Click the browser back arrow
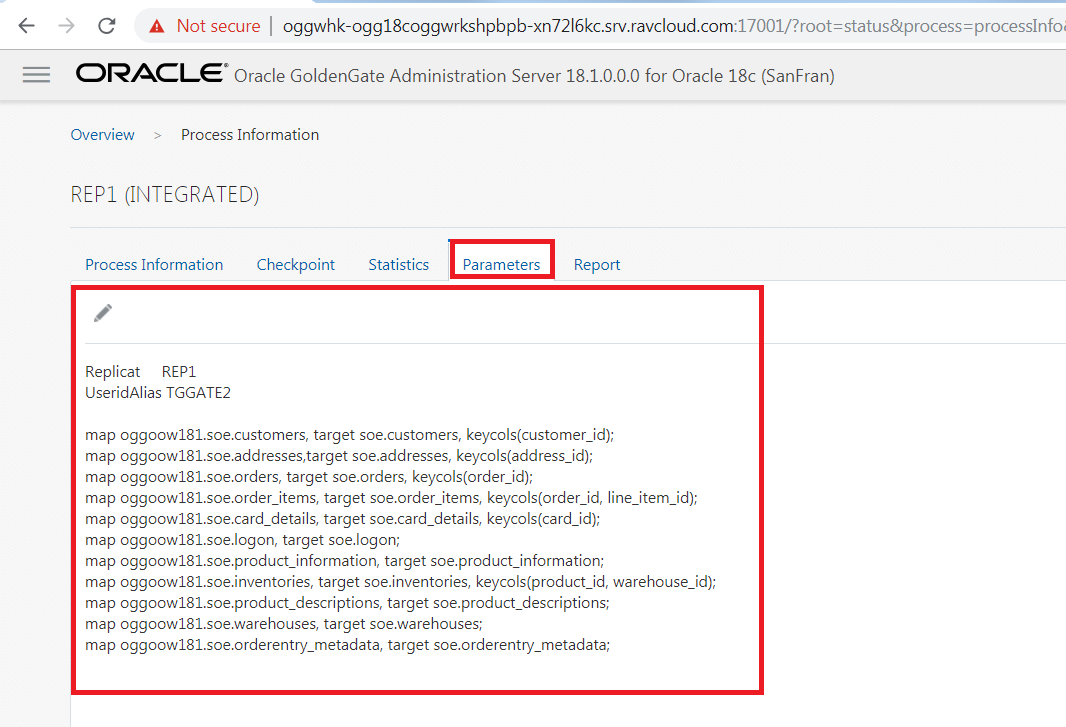 click(x=27, y=26)
